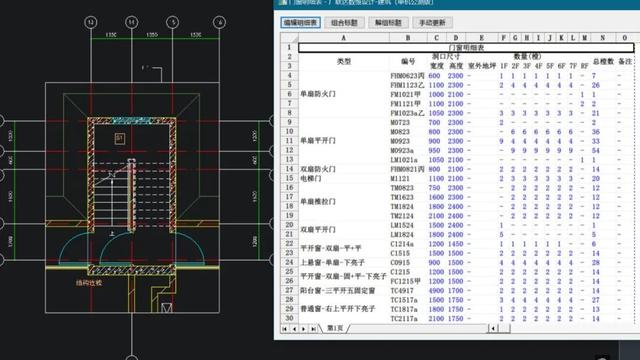Go to last sheet navigation arrow

pyautogui.click(x=313, y=329)
